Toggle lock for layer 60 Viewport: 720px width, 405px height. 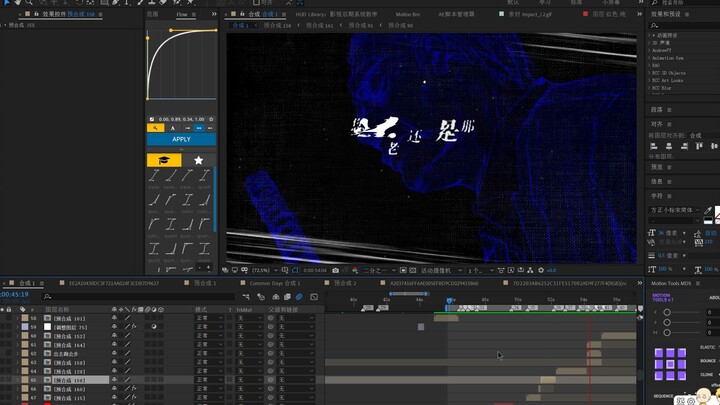[9, 336]
